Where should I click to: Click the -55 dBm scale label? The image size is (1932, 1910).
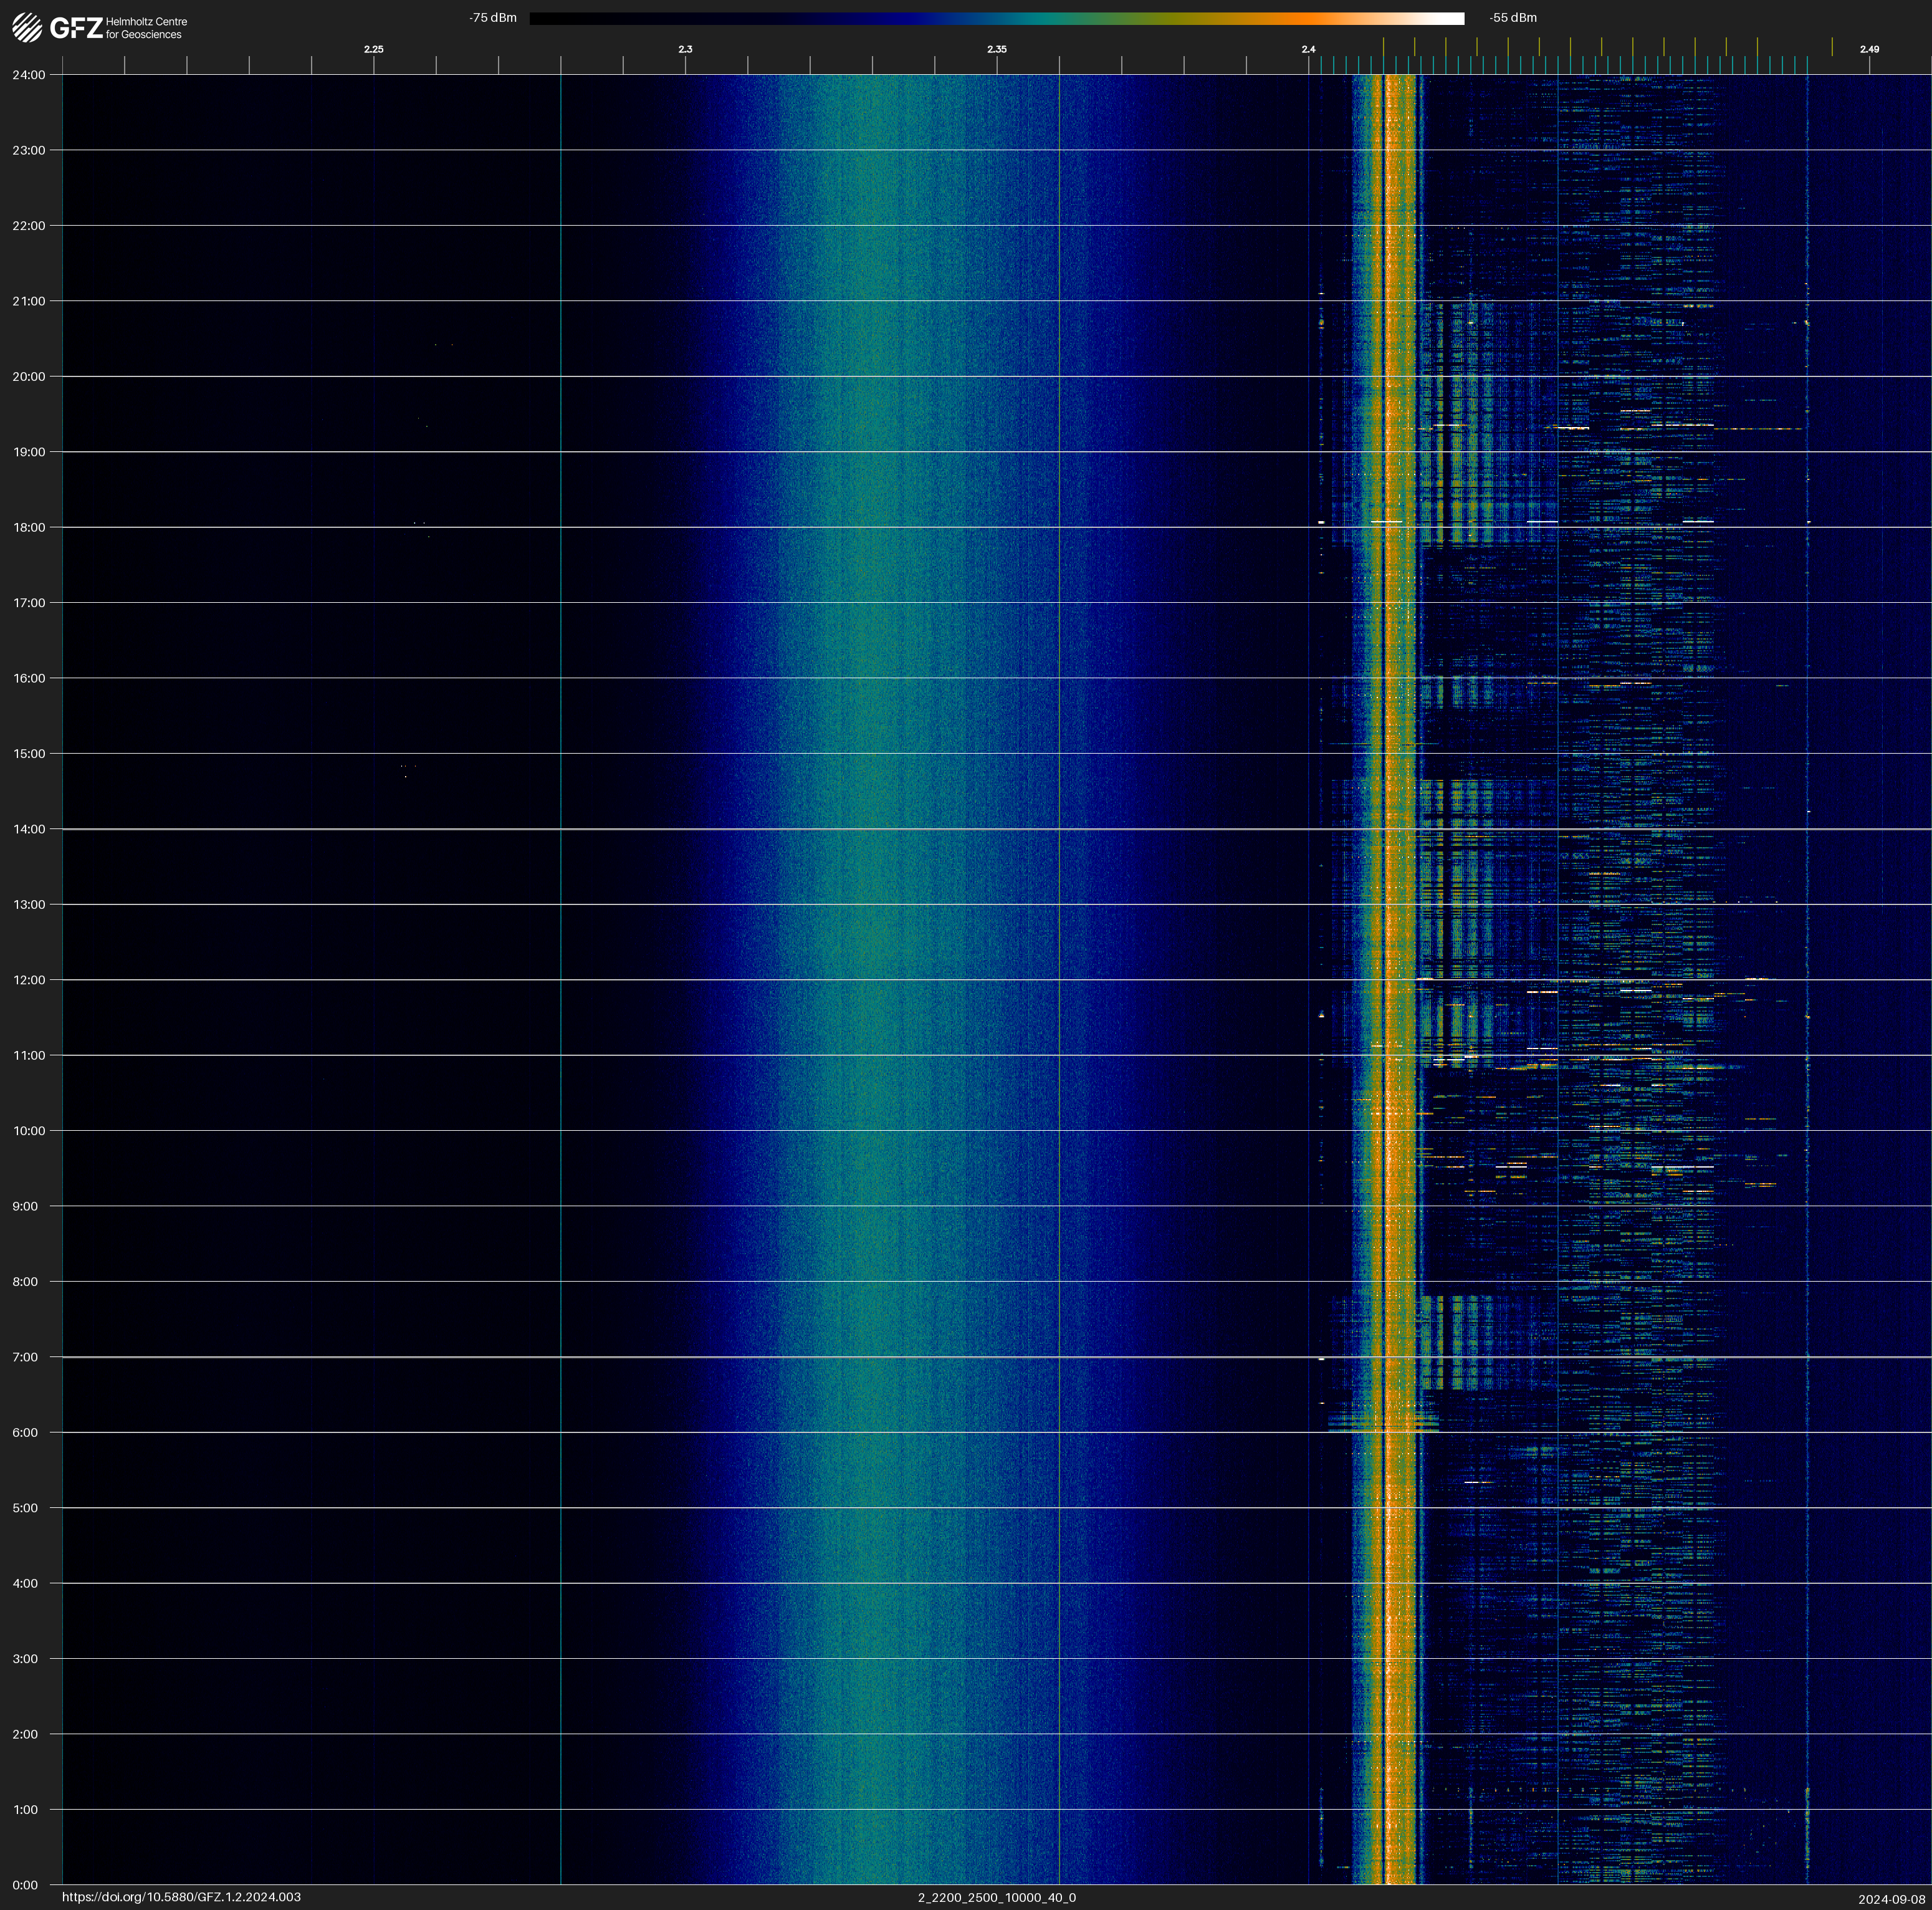pyautogui.click(x=1513, y=18)
